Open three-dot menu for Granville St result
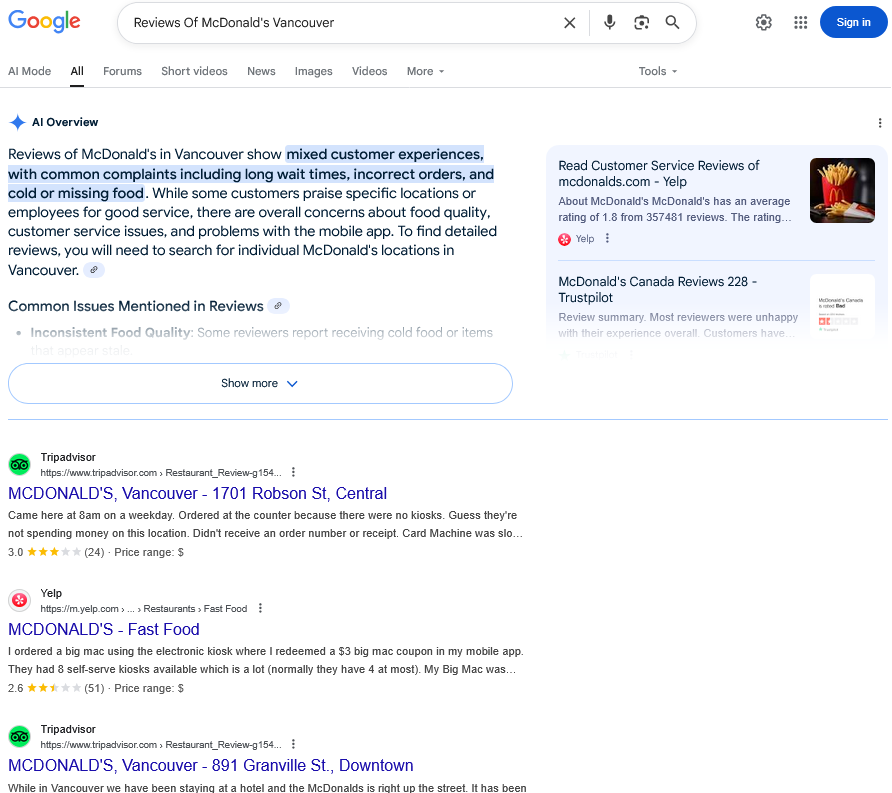Image resolution: width=892 pixels, height=793 pixels. tap(293, 744)
